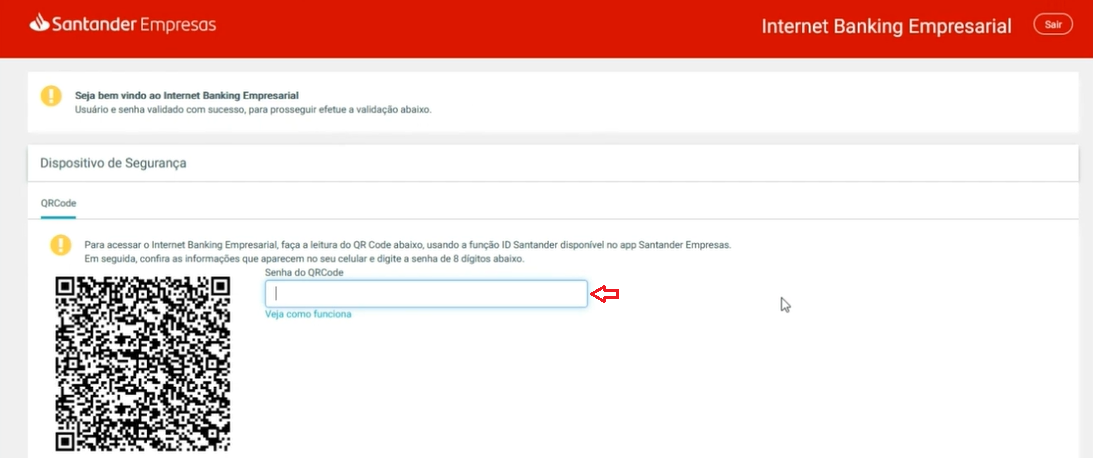This screenshot has width=1093, height=458.
Task: Click the 'Usuário e senha validado com sucesso' message
Action: tap(253, 109)
